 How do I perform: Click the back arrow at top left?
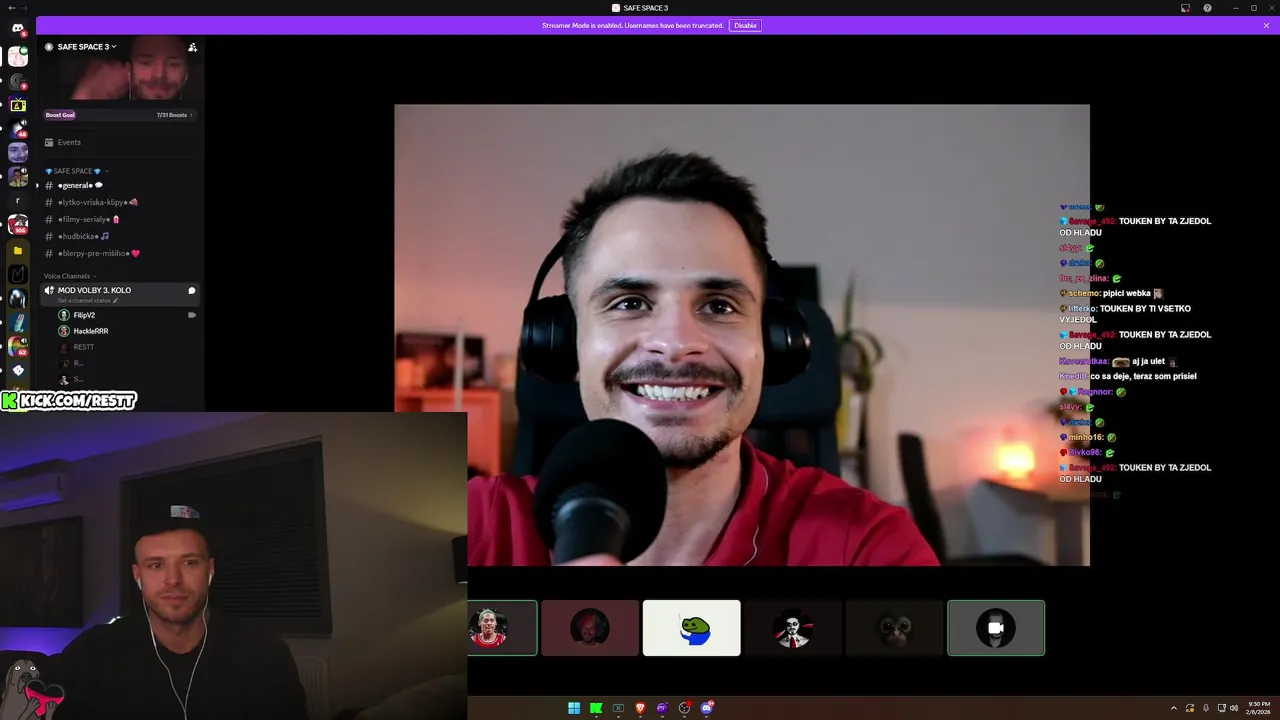pos(10,8)
